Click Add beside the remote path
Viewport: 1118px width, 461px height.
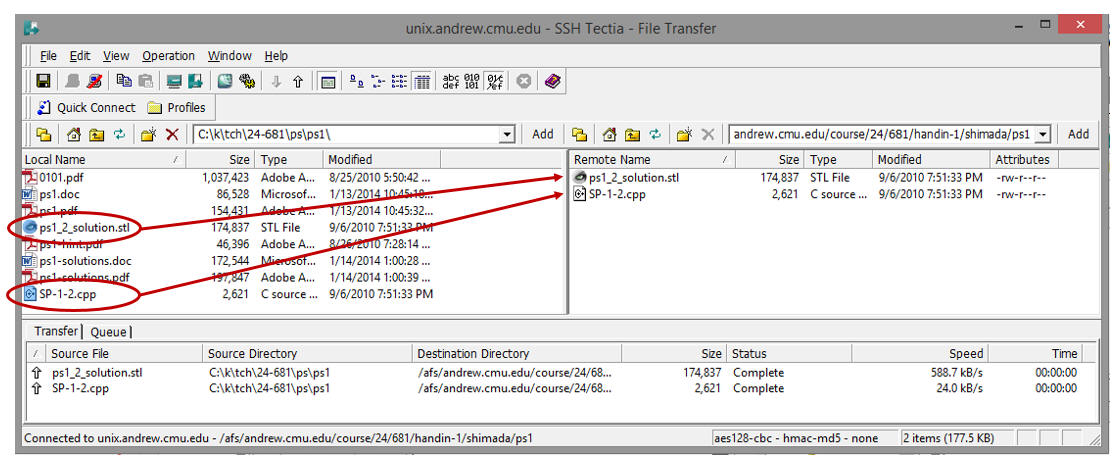(1078, 134)
